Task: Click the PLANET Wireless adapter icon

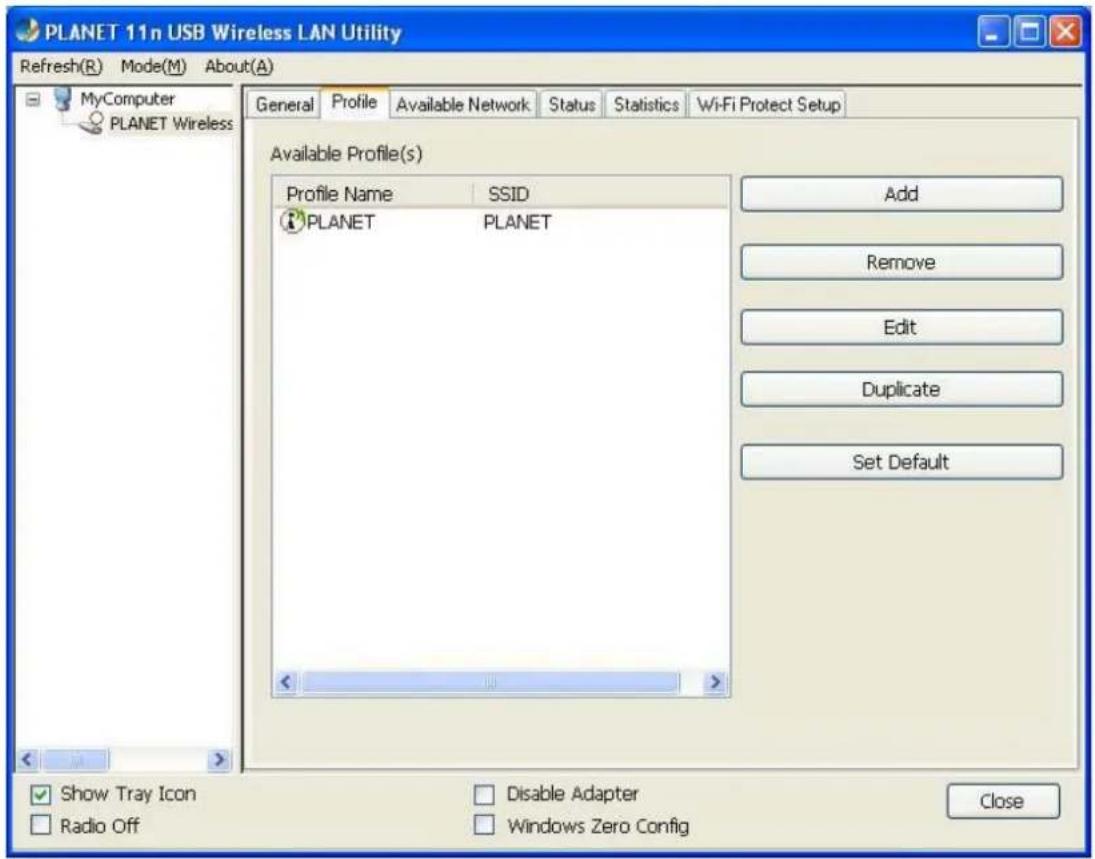Action: (91, 124)
